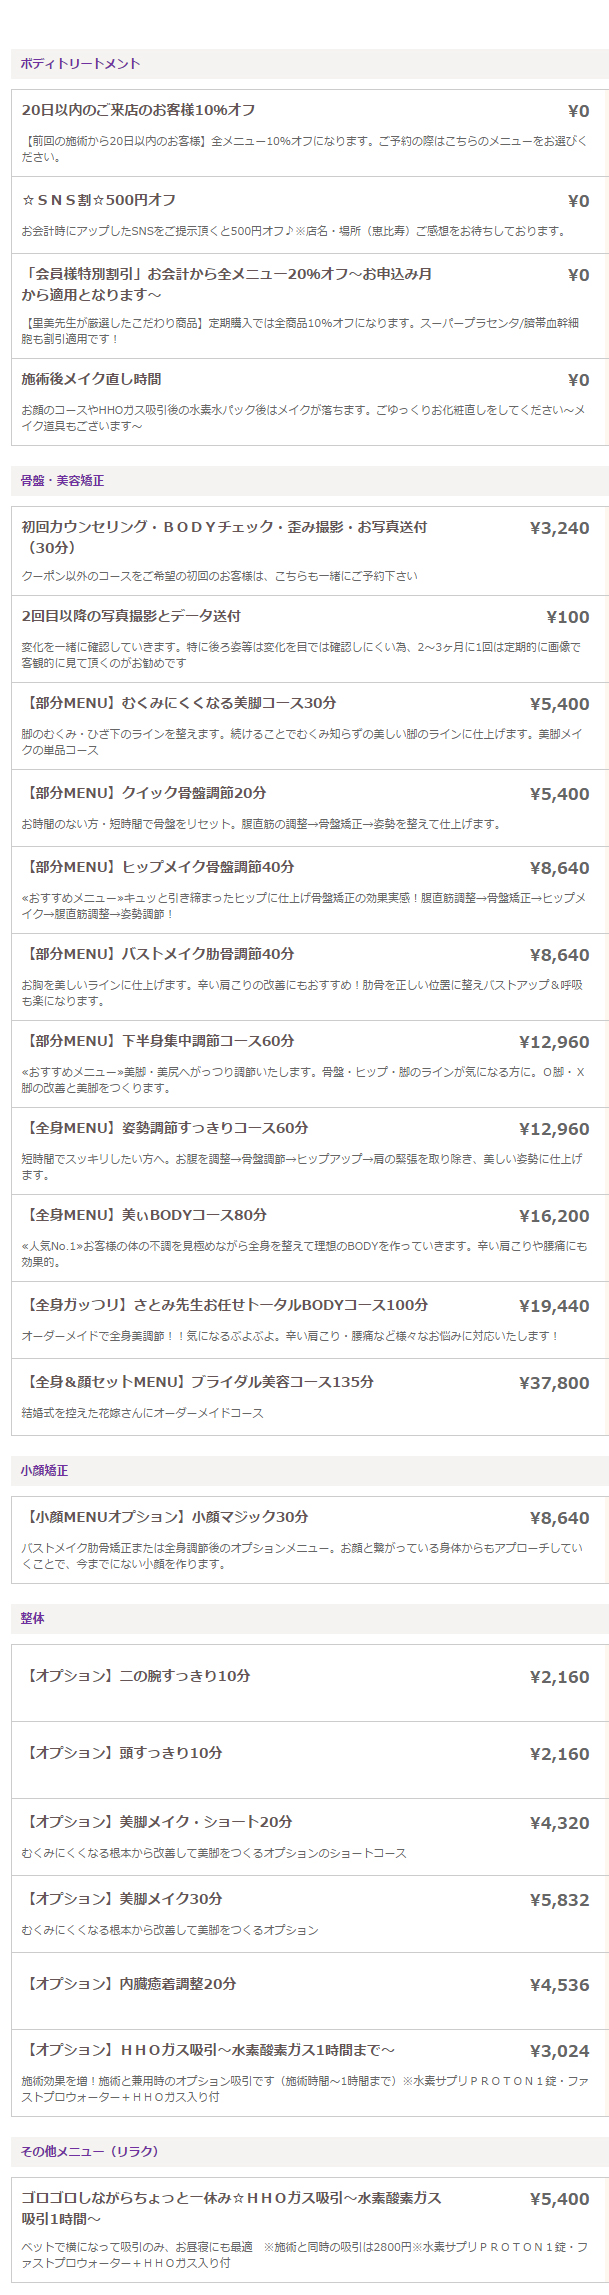
Task: Click the ¥37,800 ブライダル美容コース price
Action: coord(554,1383)
